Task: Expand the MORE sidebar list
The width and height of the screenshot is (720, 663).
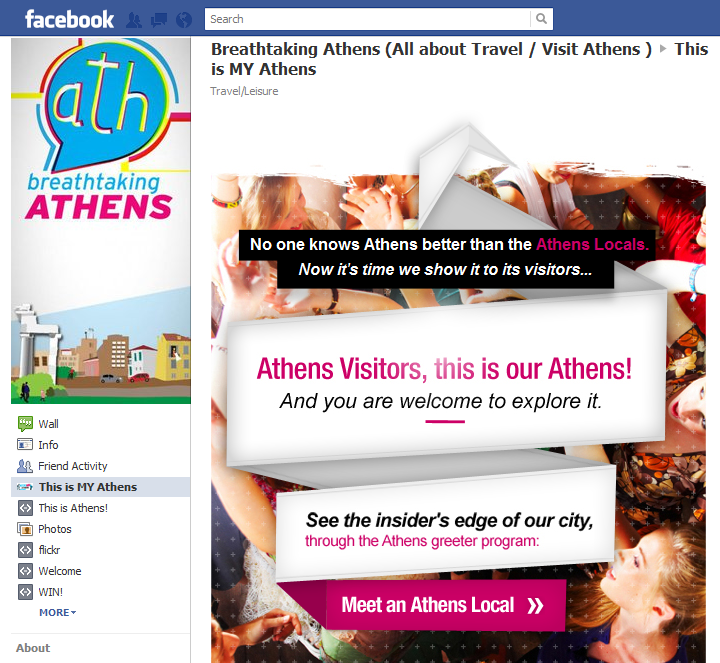Action: click(57, 612)
